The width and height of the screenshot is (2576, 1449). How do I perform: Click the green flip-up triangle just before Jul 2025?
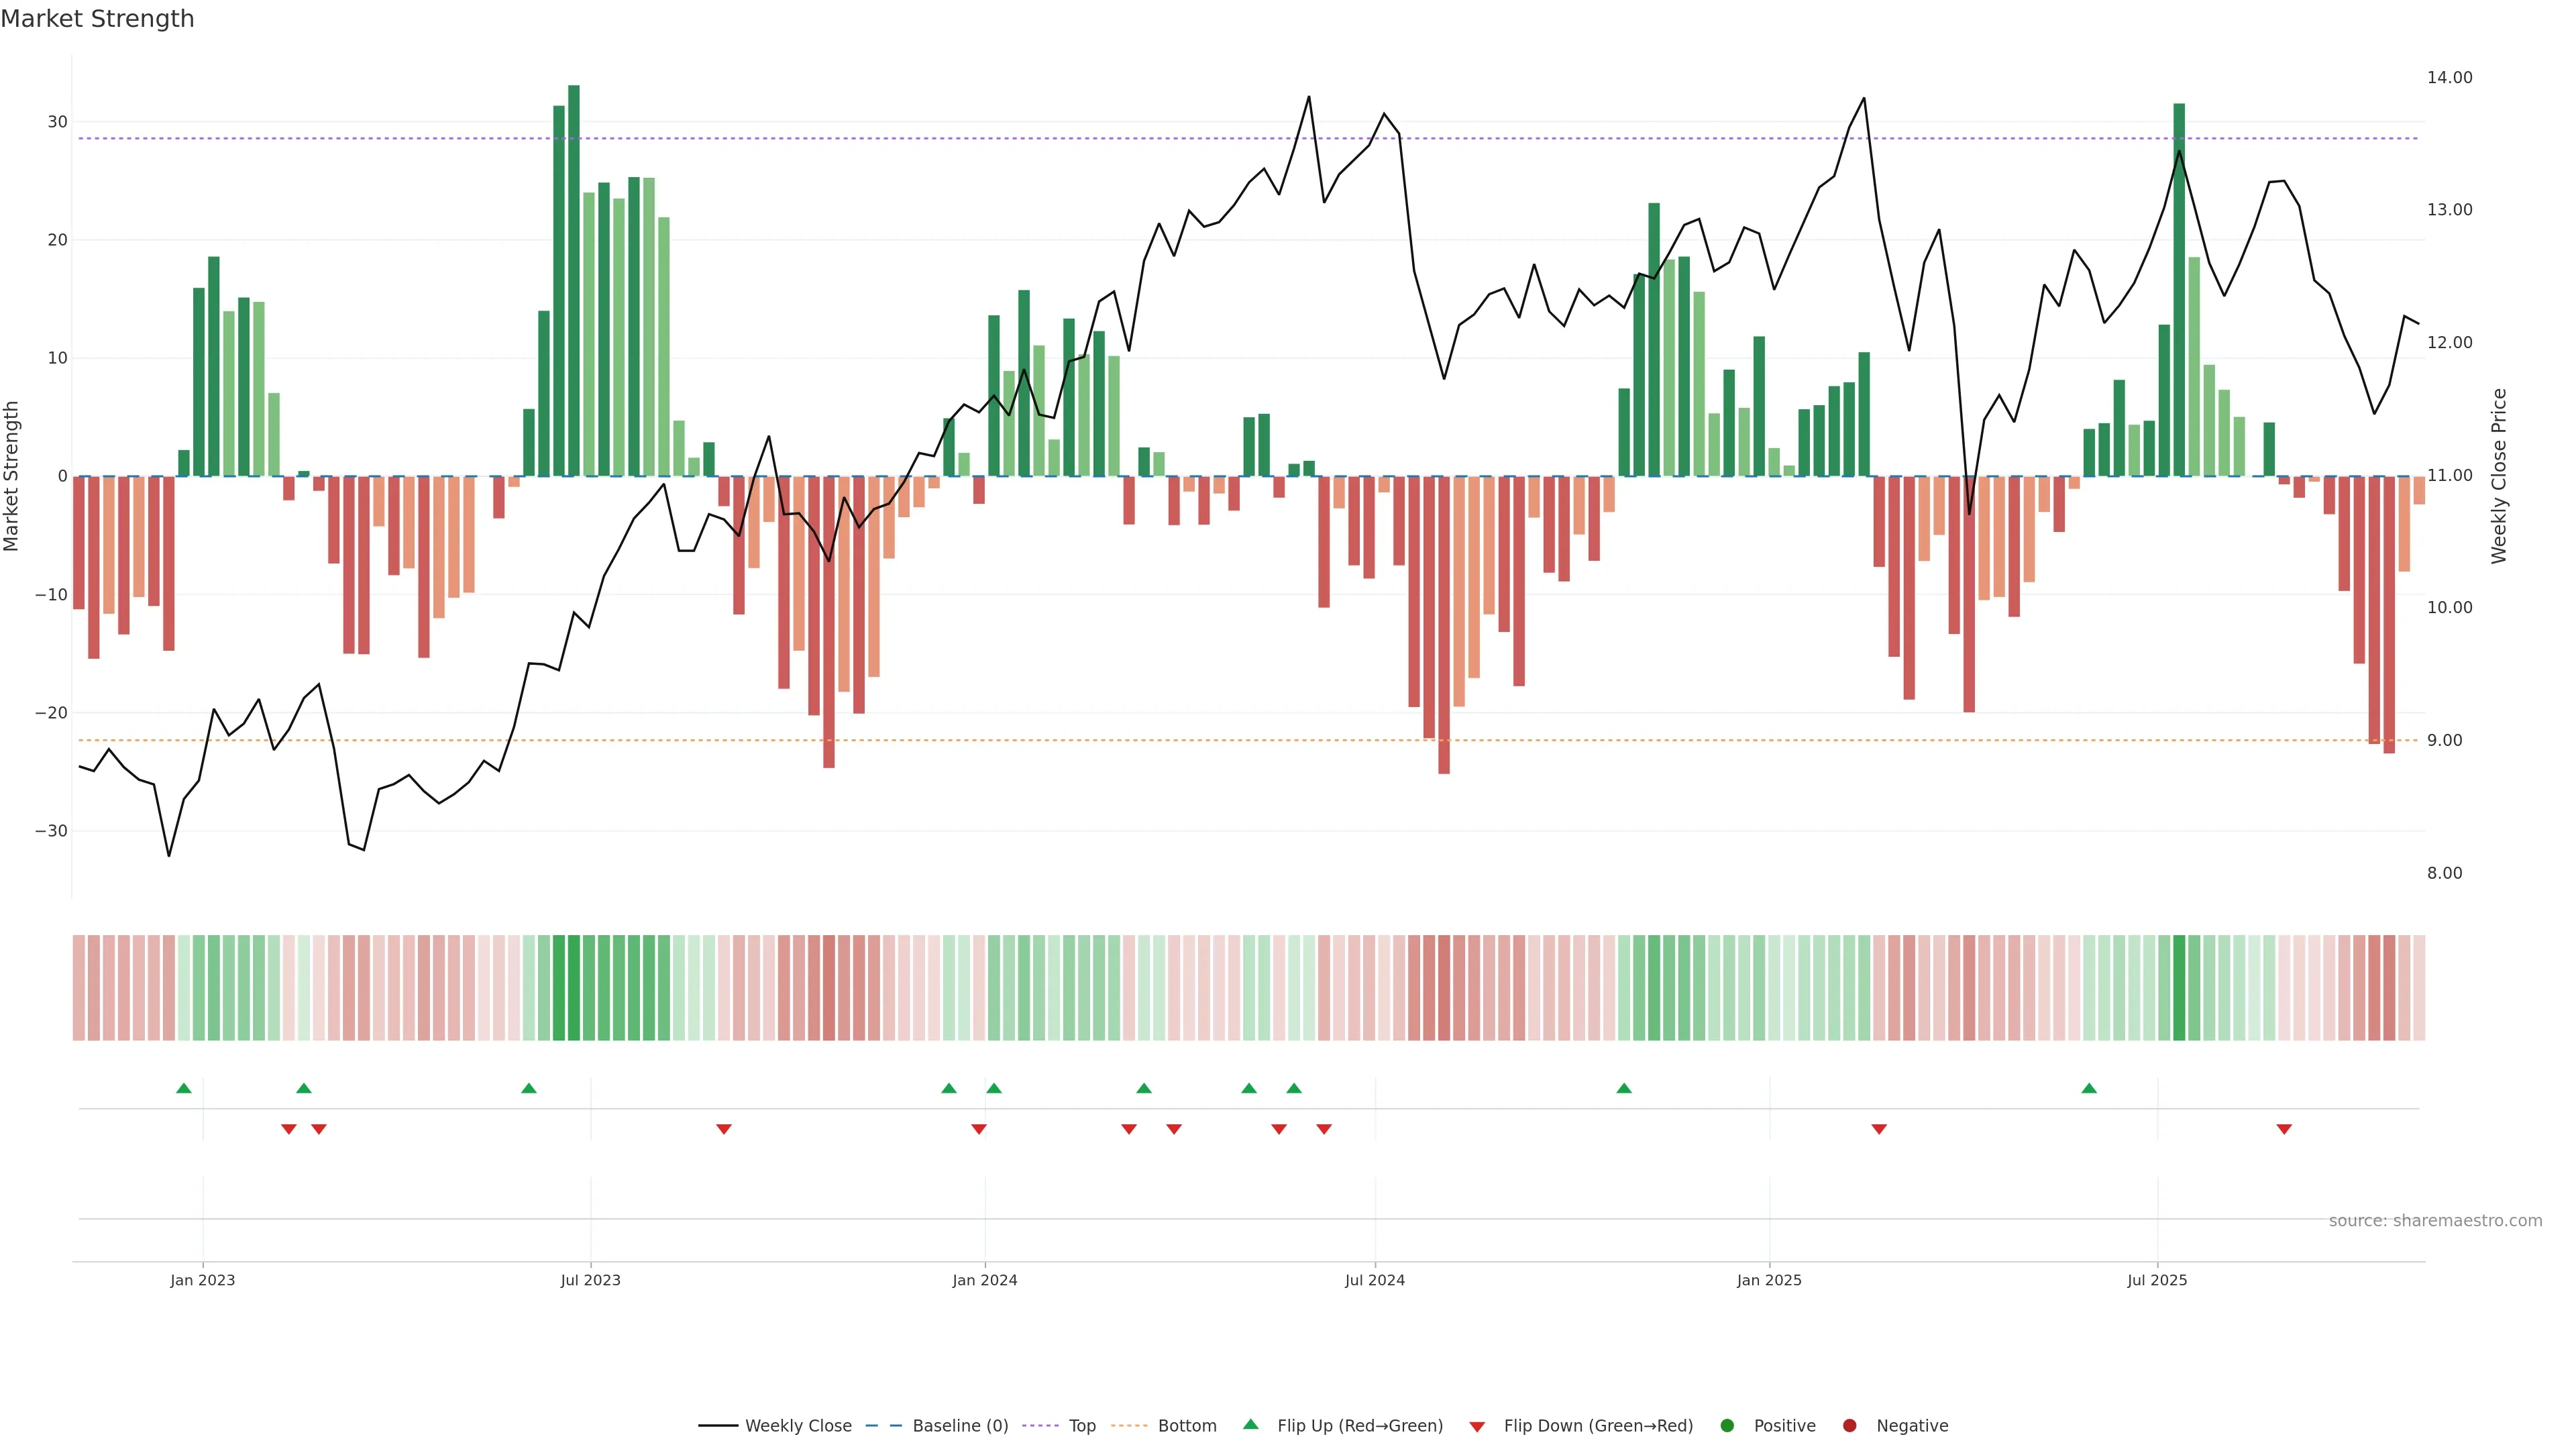click(2089, 1088)
